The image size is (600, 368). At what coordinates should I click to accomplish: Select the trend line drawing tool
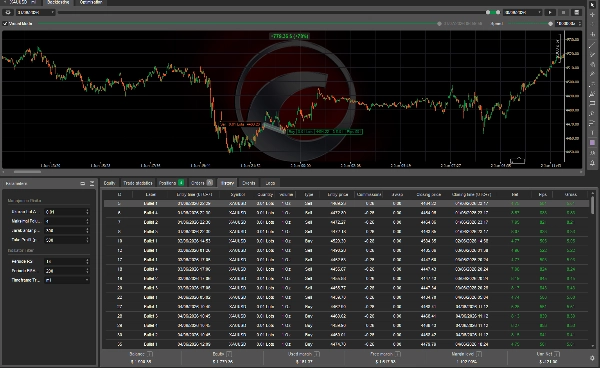tap(592, 45)
